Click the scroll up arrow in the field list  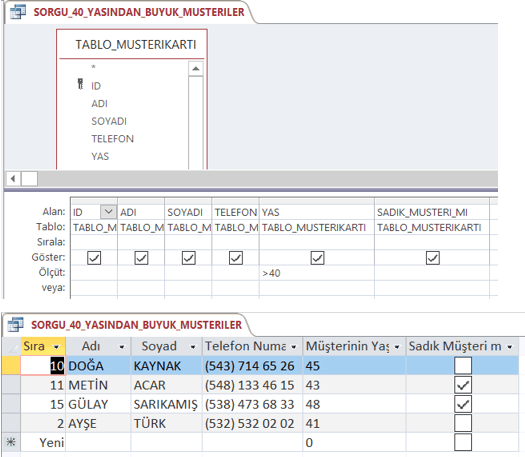pos(196,69)
